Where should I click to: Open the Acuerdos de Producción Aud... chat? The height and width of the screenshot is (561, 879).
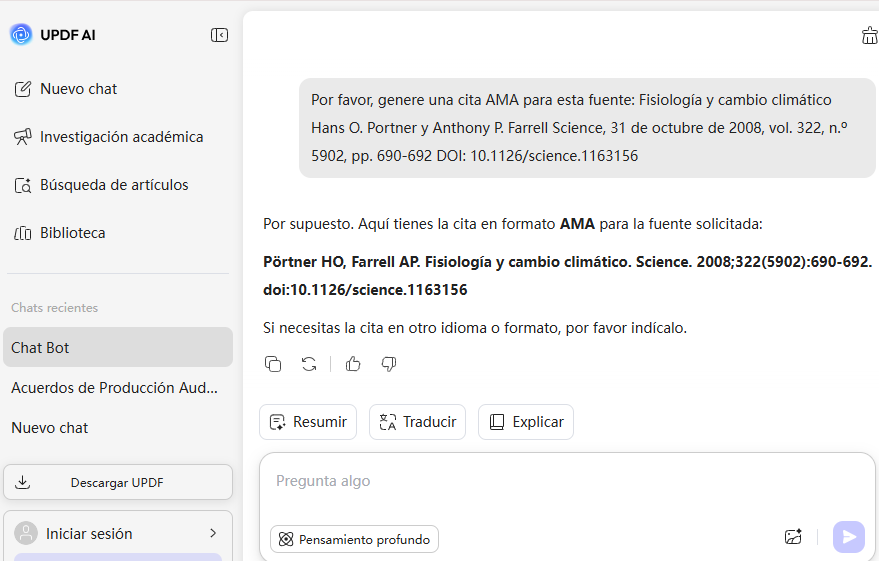pos(114,388)
